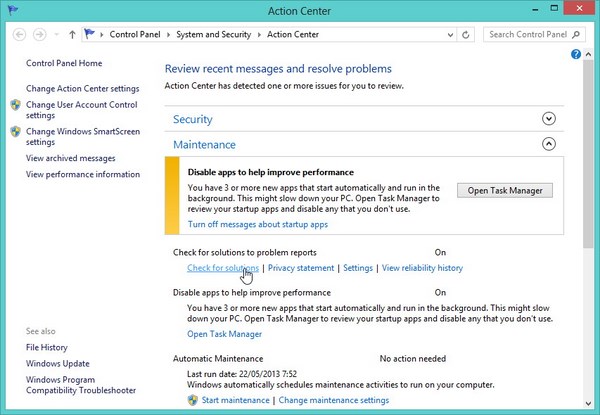Open View performance information

(83, 174)
